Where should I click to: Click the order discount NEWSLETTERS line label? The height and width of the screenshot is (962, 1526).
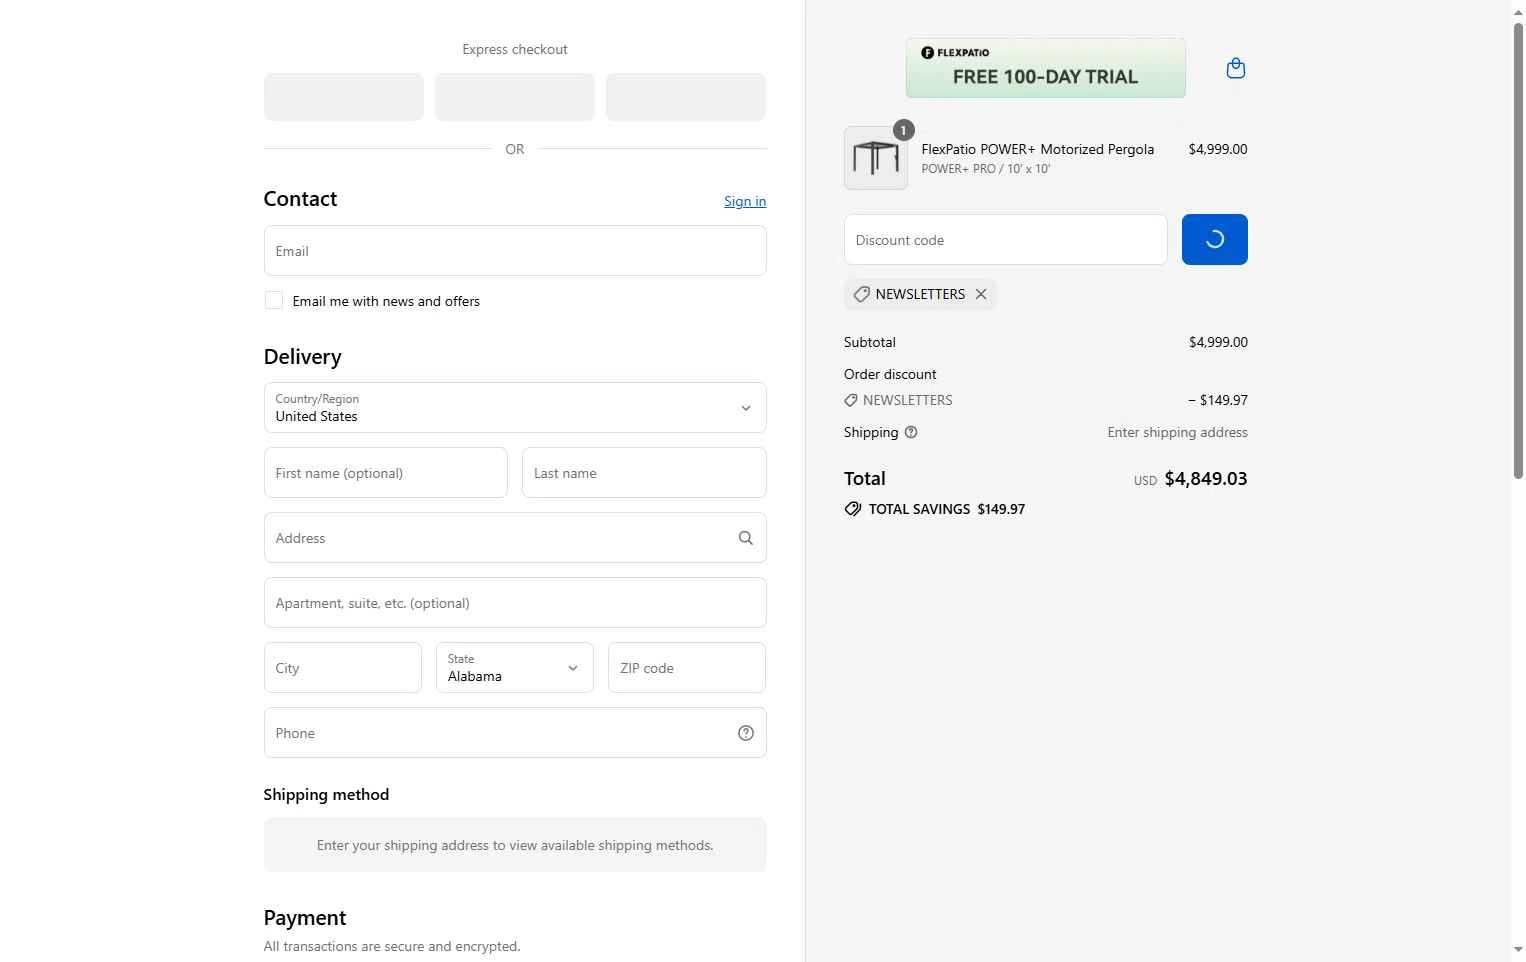point(907,400)
